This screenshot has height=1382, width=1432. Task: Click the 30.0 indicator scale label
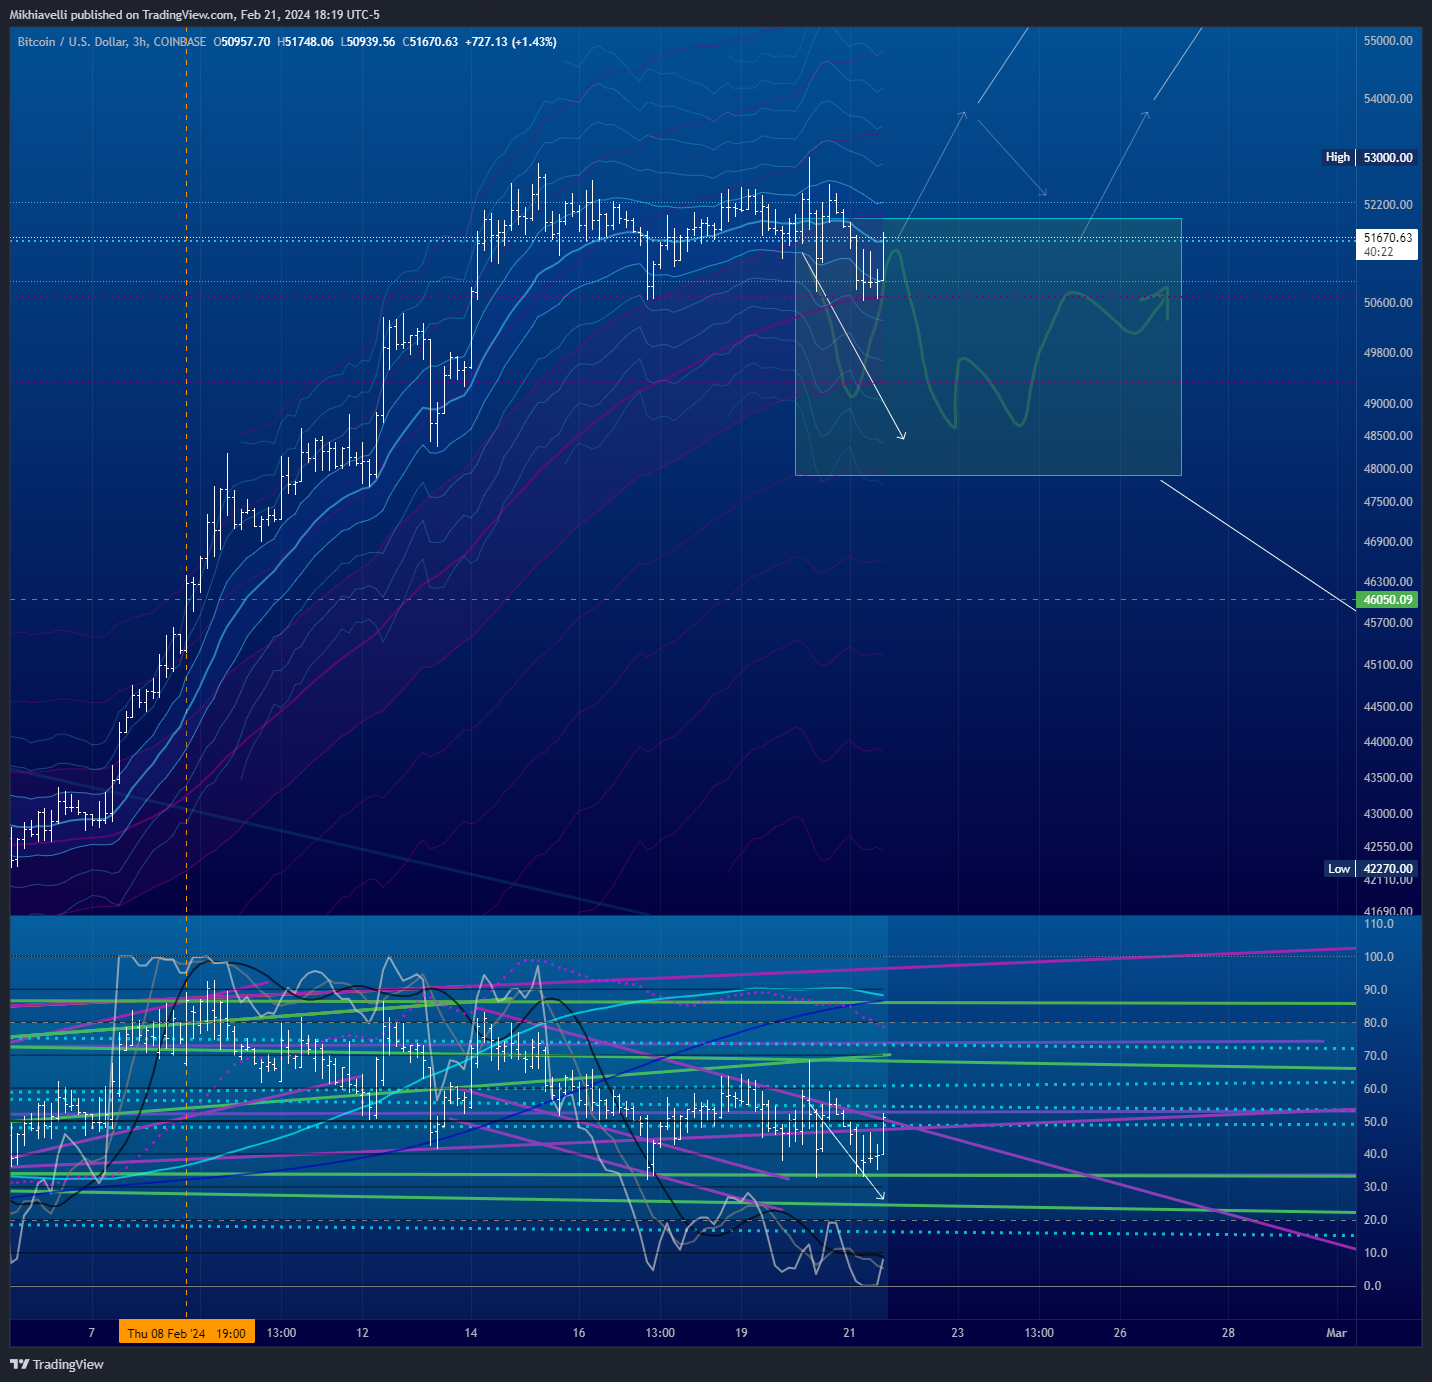tap(1376, 1187)
